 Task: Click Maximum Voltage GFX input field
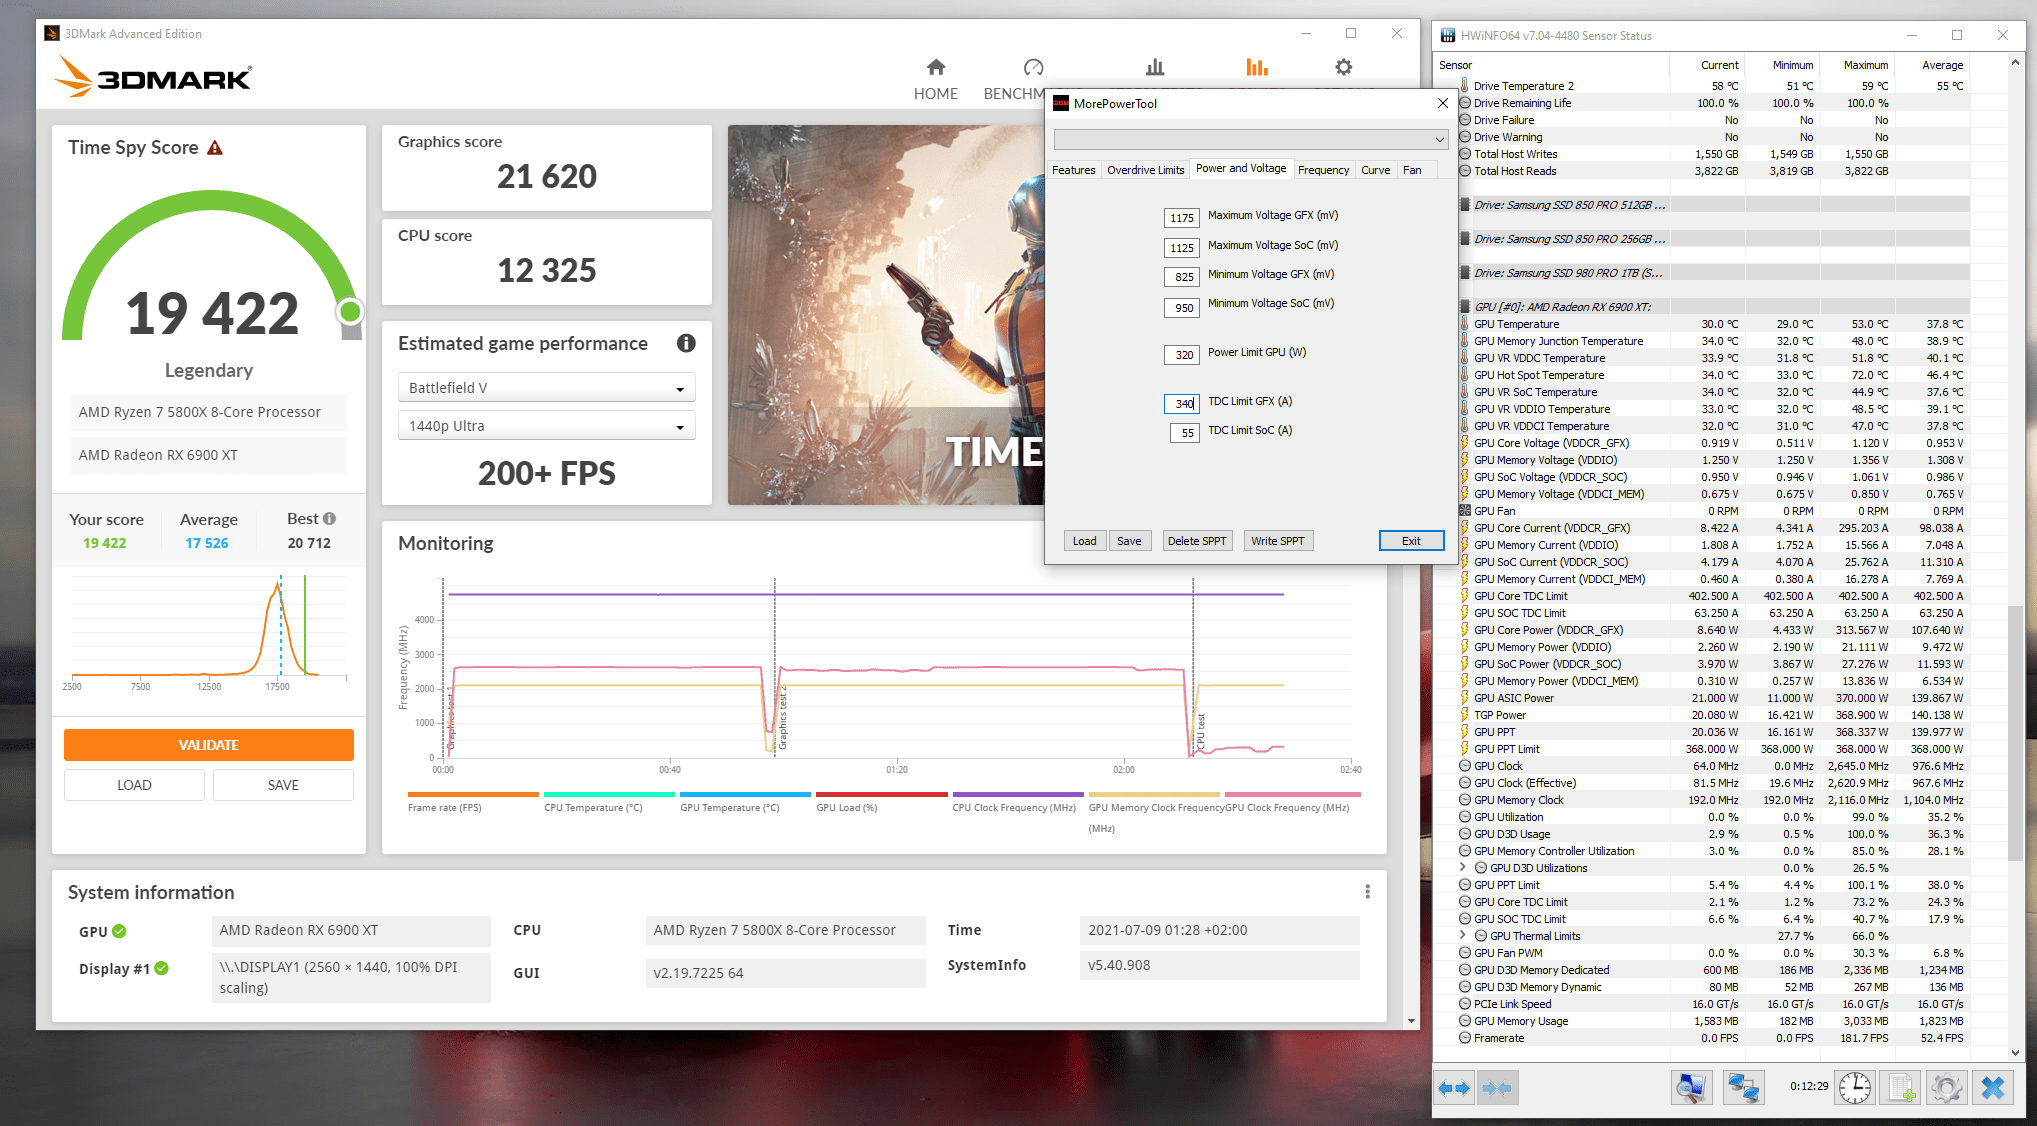(1182, 218)
